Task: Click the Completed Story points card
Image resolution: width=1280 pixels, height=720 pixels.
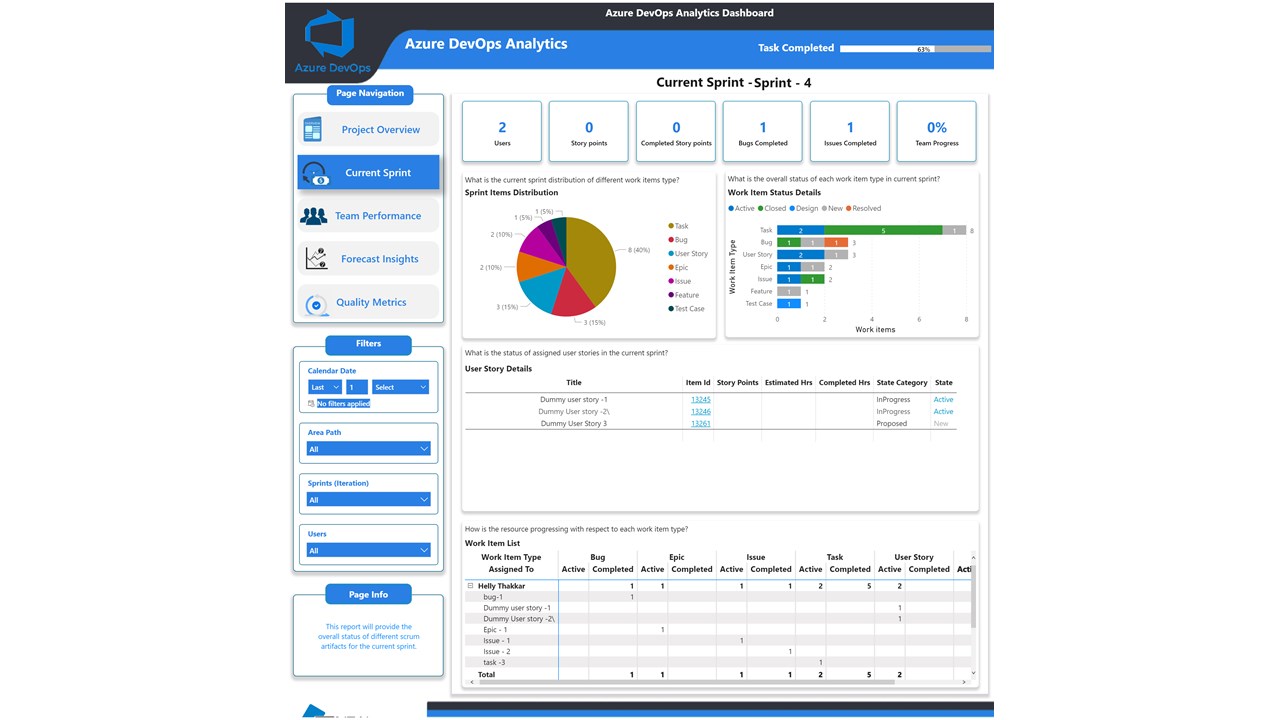Action: click(x=676, y=131)
